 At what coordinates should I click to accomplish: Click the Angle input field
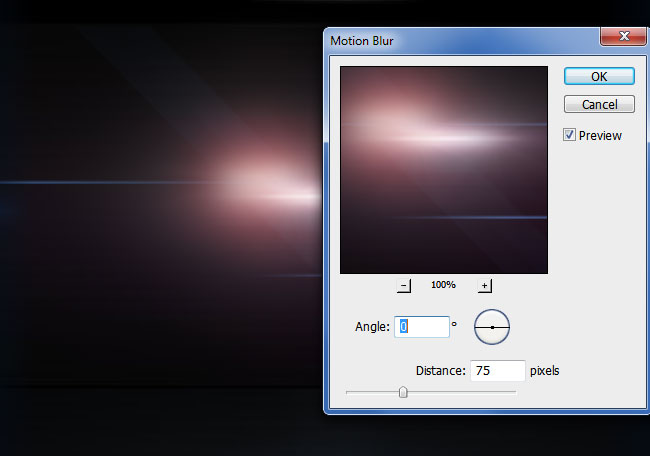pos(420,326)
